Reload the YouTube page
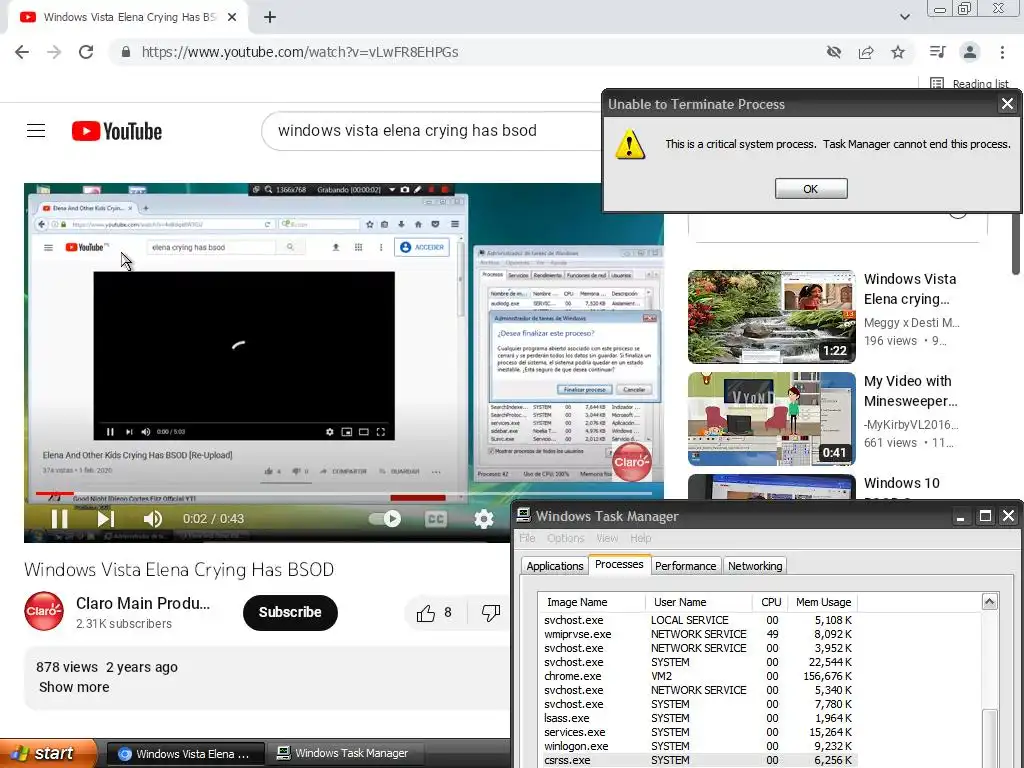The image size is (1024, 768). point(86,52)
